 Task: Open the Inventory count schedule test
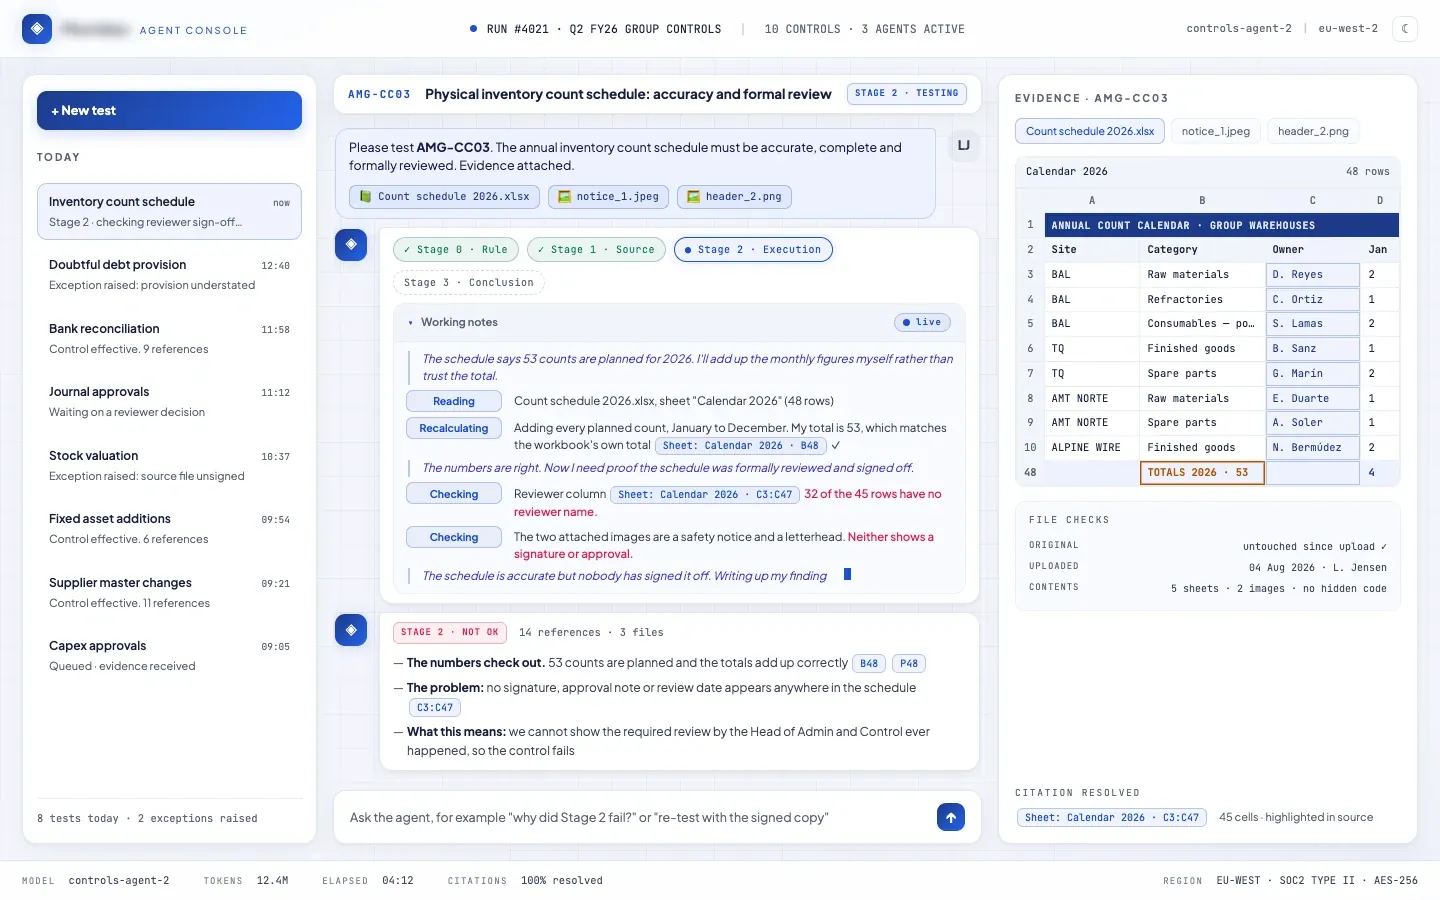(x=169, y=211)
